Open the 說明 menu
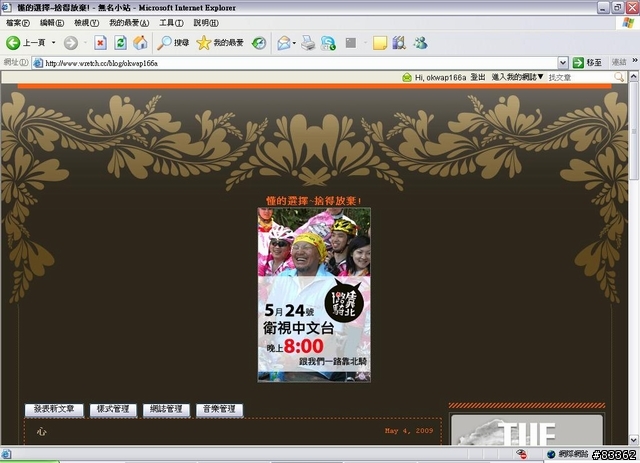 tap(206, 23)
